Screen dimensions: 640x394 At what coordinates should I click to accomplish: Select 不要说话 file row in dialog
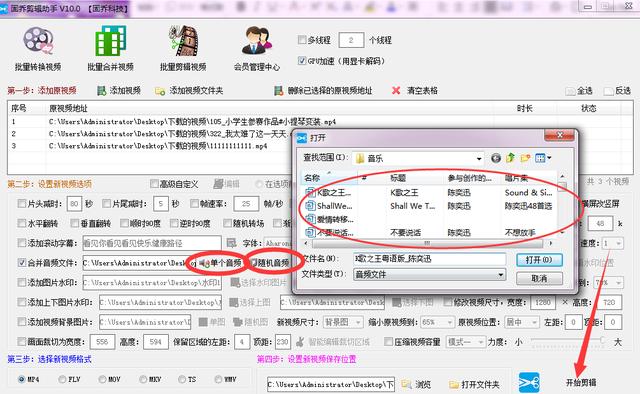pyautogui.click(x=429, y=233)
